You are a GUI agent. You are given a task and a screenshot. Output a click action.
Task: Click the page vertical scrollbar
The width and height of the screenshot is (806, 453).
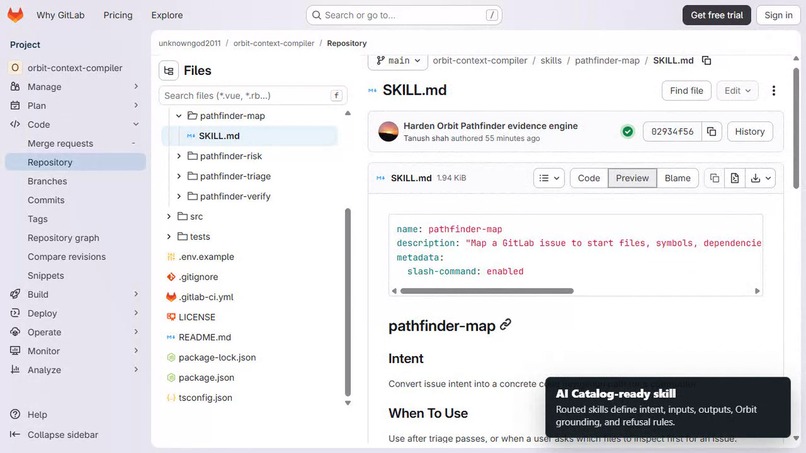coord(796,128)
